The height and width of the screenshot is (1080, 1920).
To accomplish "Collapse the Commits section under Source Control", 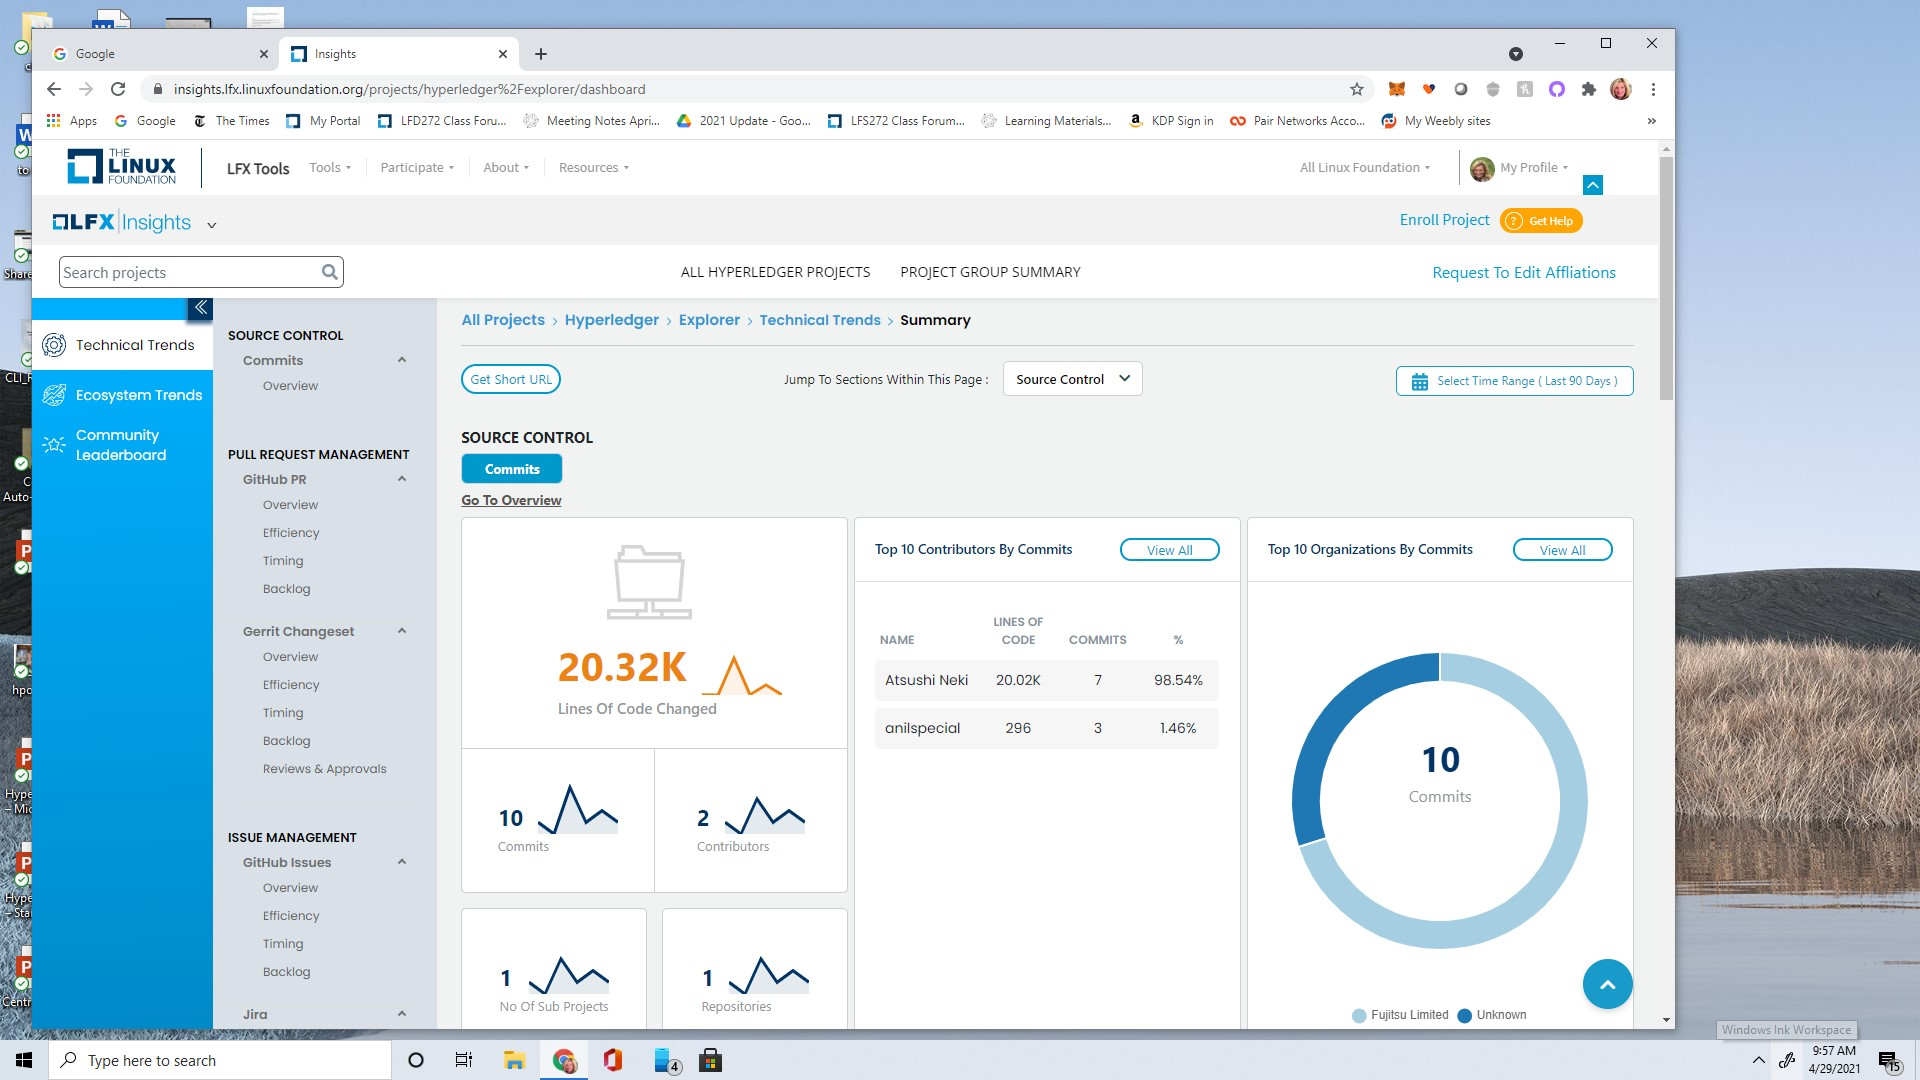I will click(x=401, y=359).
